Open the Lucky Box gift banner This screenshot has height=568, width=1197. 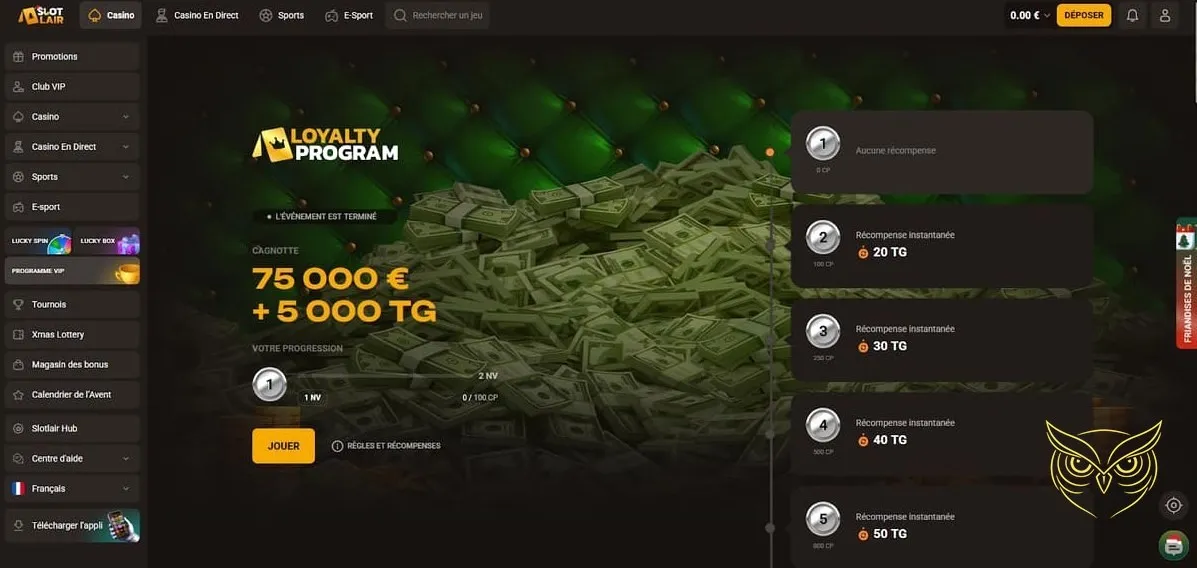pyautogui.click(x=107, y=241)
